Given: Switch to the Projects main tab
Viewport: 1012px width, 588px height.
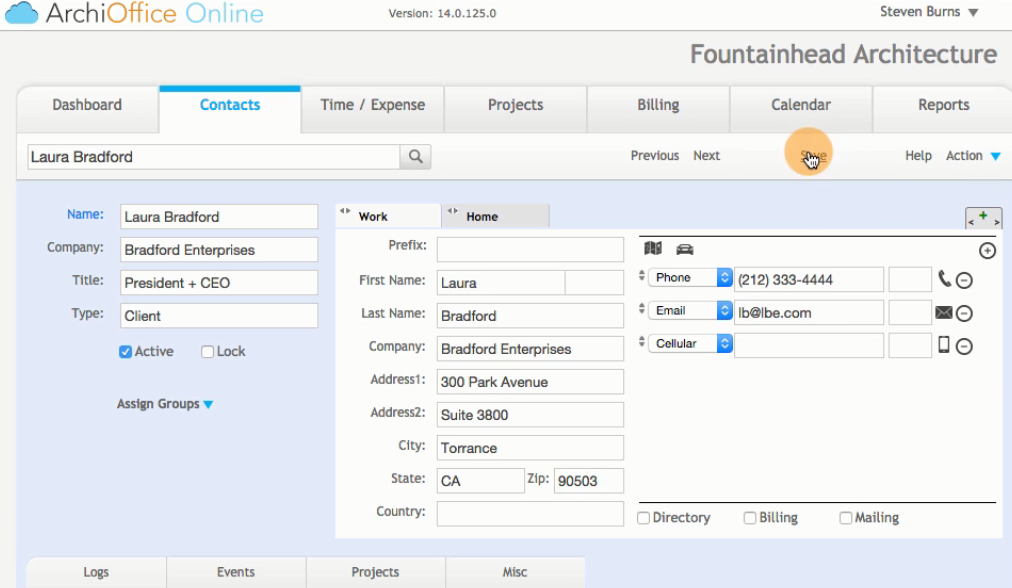Looking at the screenshot, I should (x=515, y=105).
